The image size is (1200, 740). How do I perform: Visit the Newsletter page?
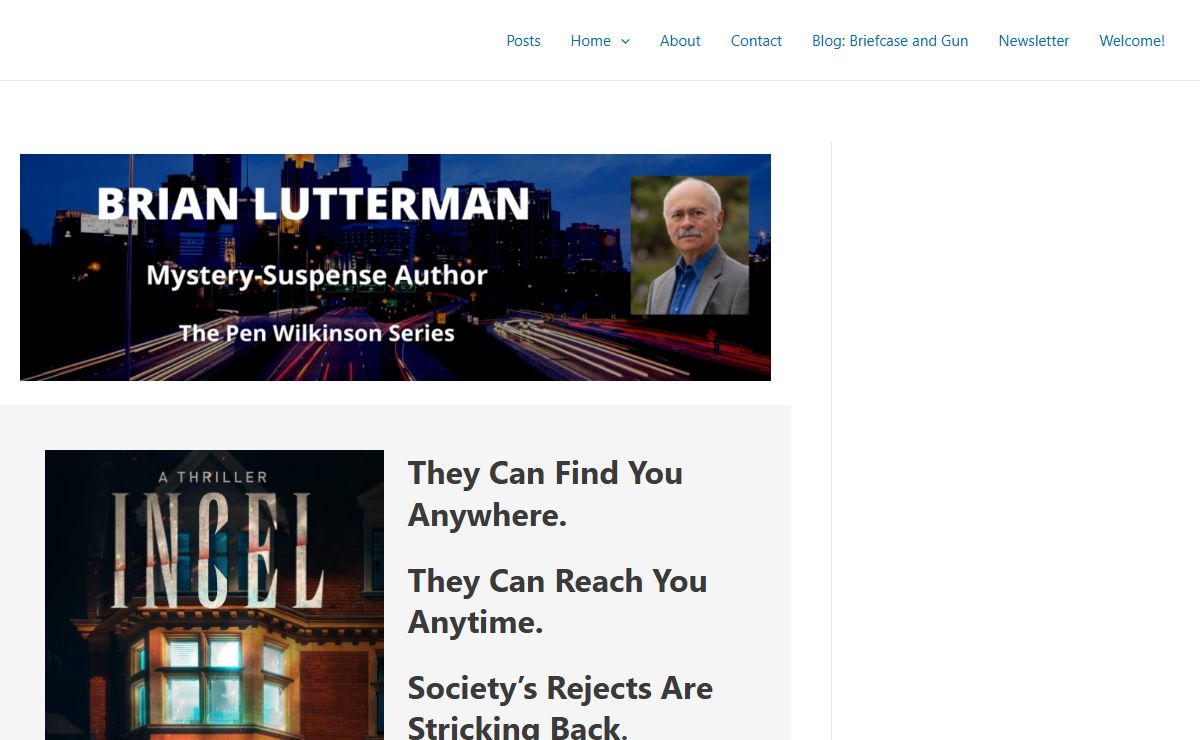[x=1034, y=41]
